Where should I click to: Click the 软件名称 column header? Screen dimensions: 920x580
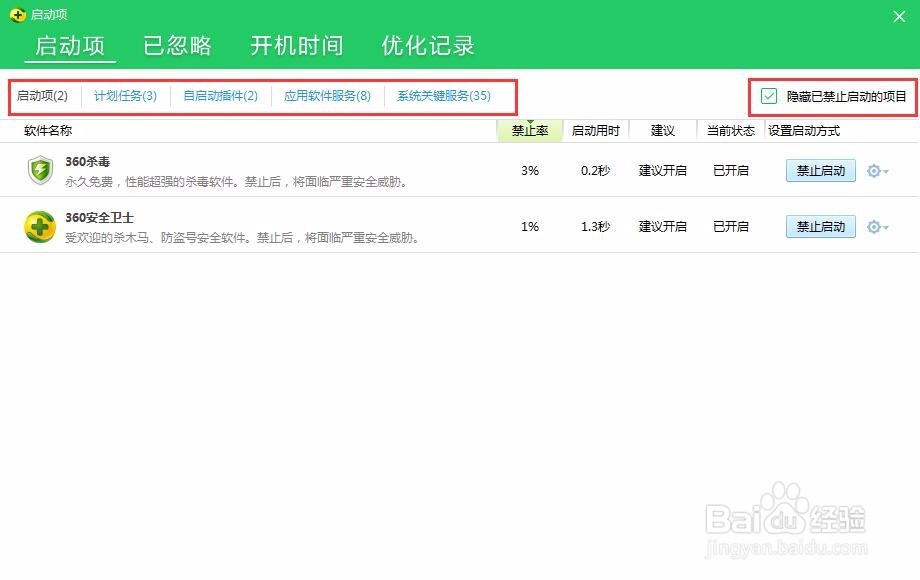[x=48, y=131]
